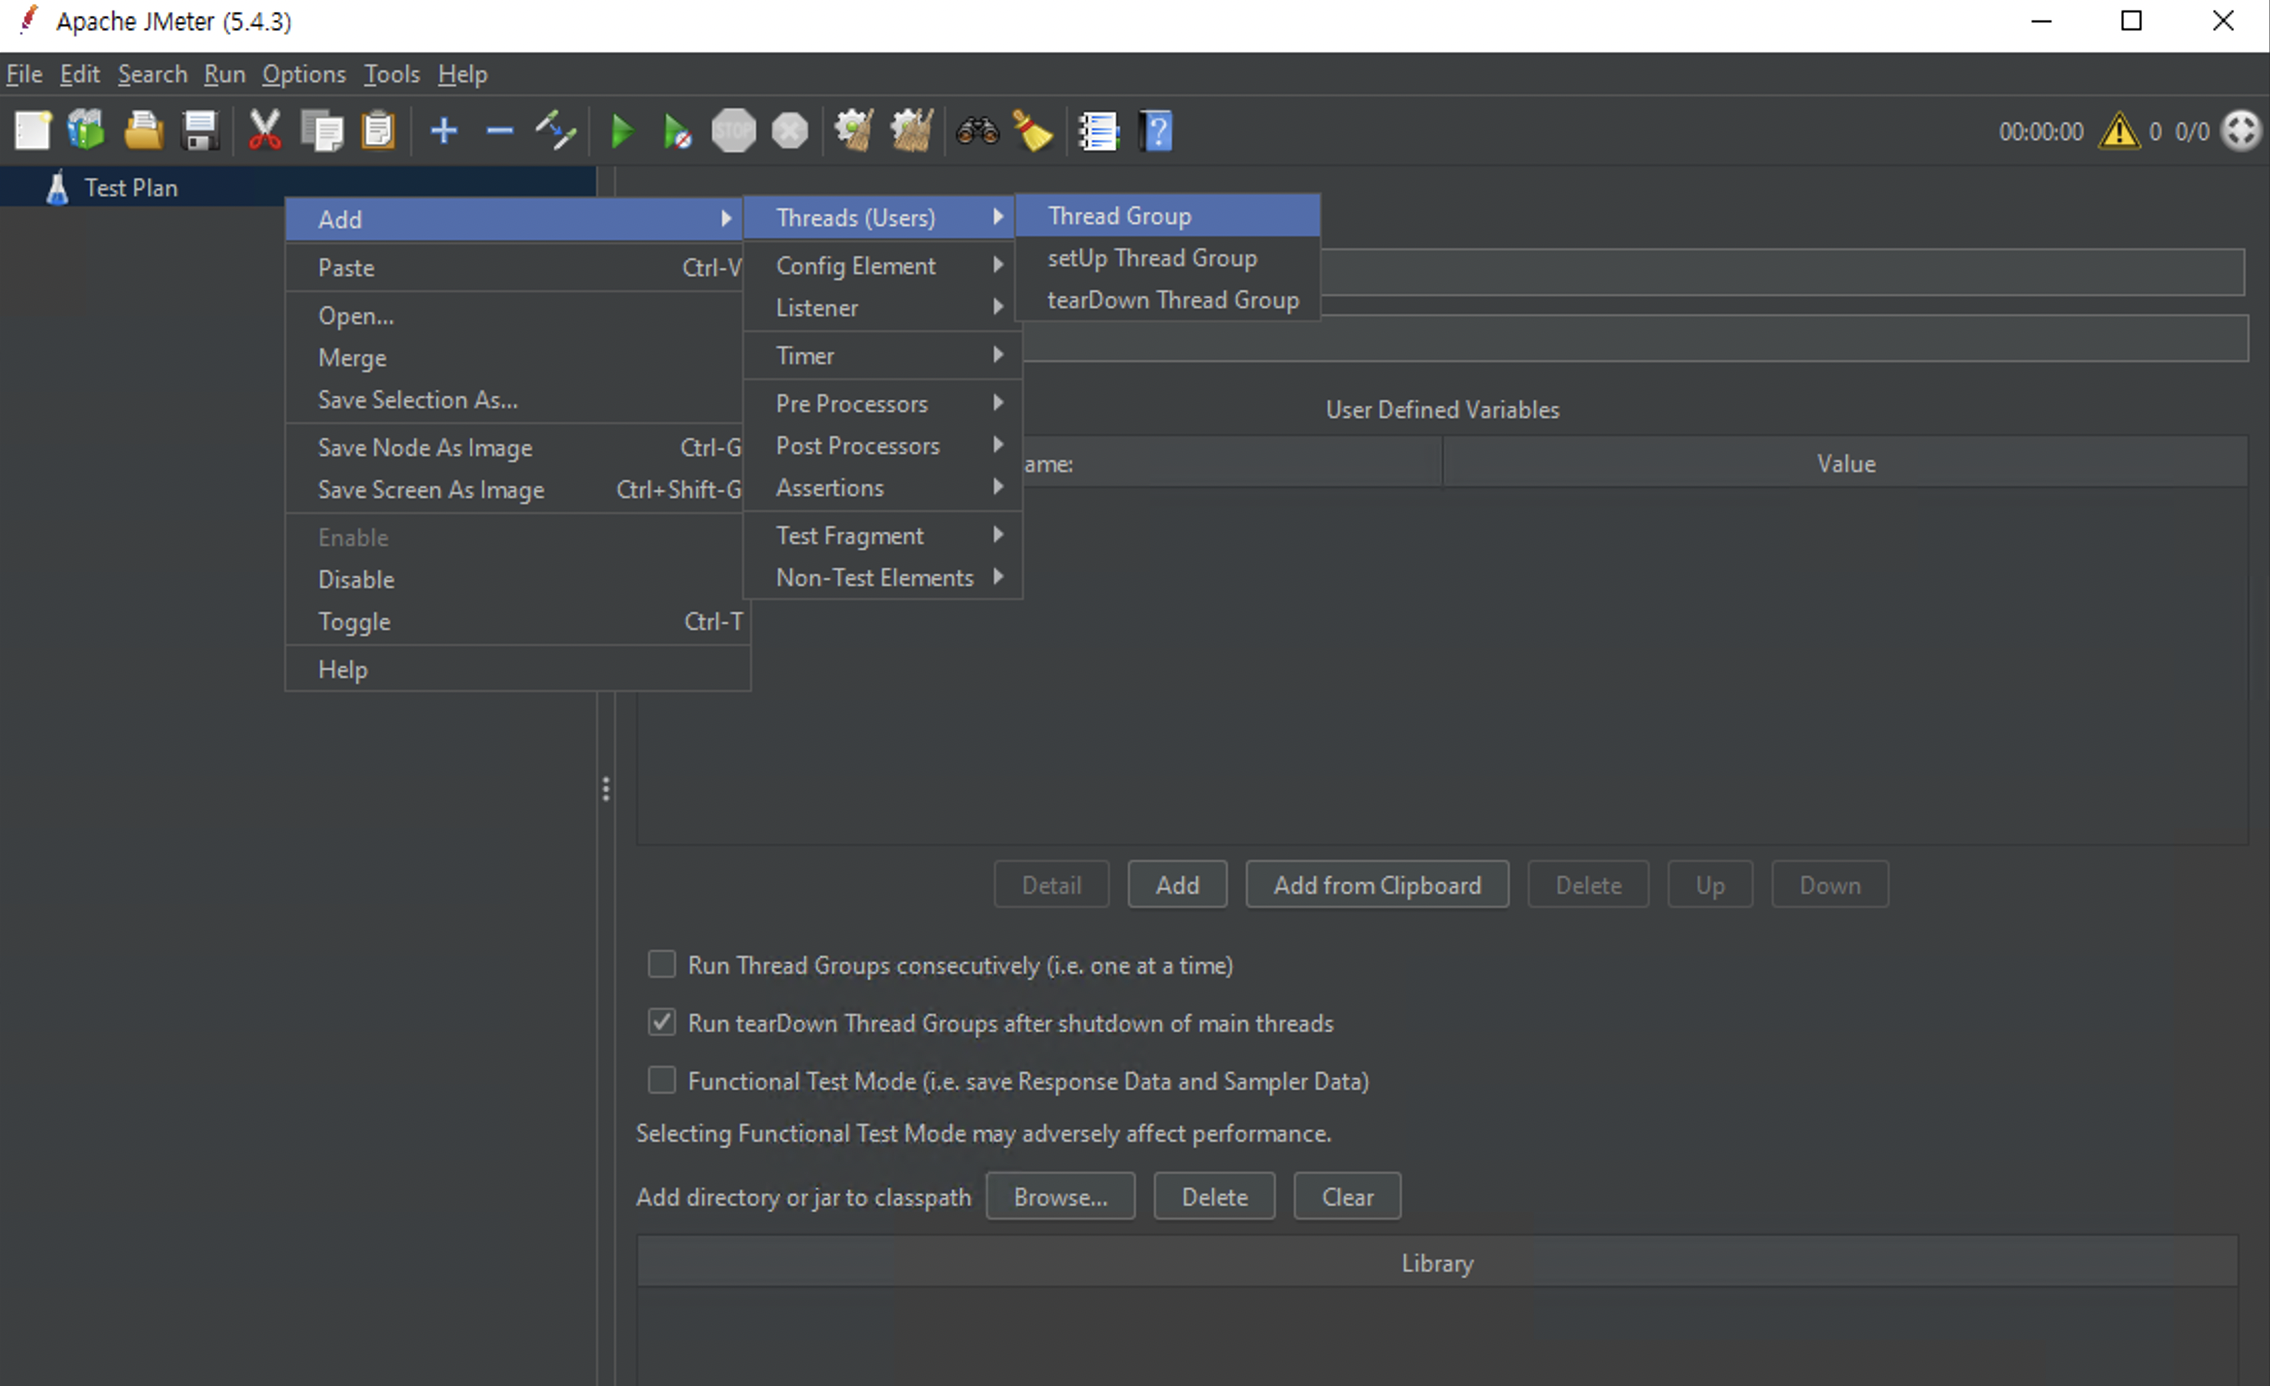
Task: Expand the Pre Processors submenu
Action: [x=883, y=403]
